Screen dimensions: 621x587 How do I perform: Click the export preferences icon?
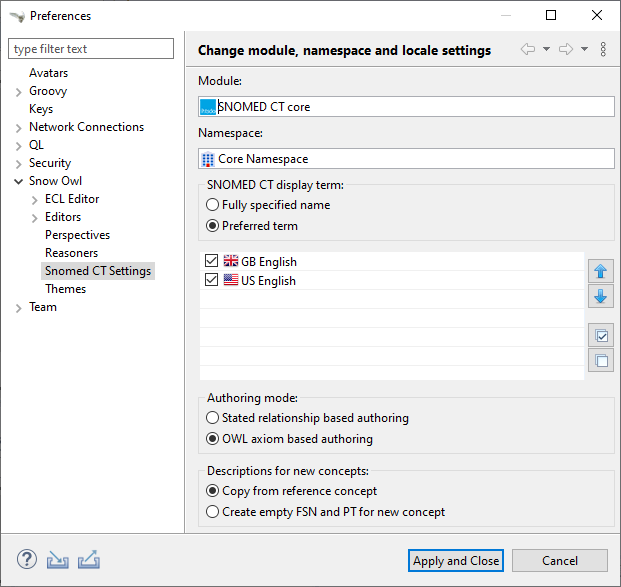click(88, 560)
